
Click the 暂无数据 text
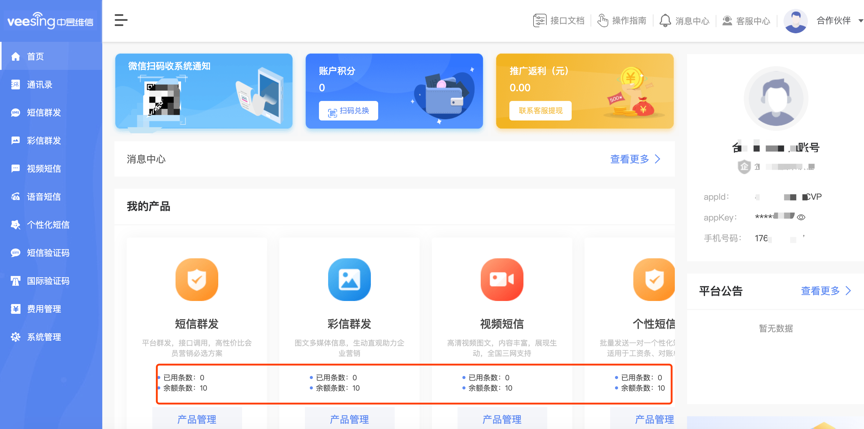click(776, 329)
